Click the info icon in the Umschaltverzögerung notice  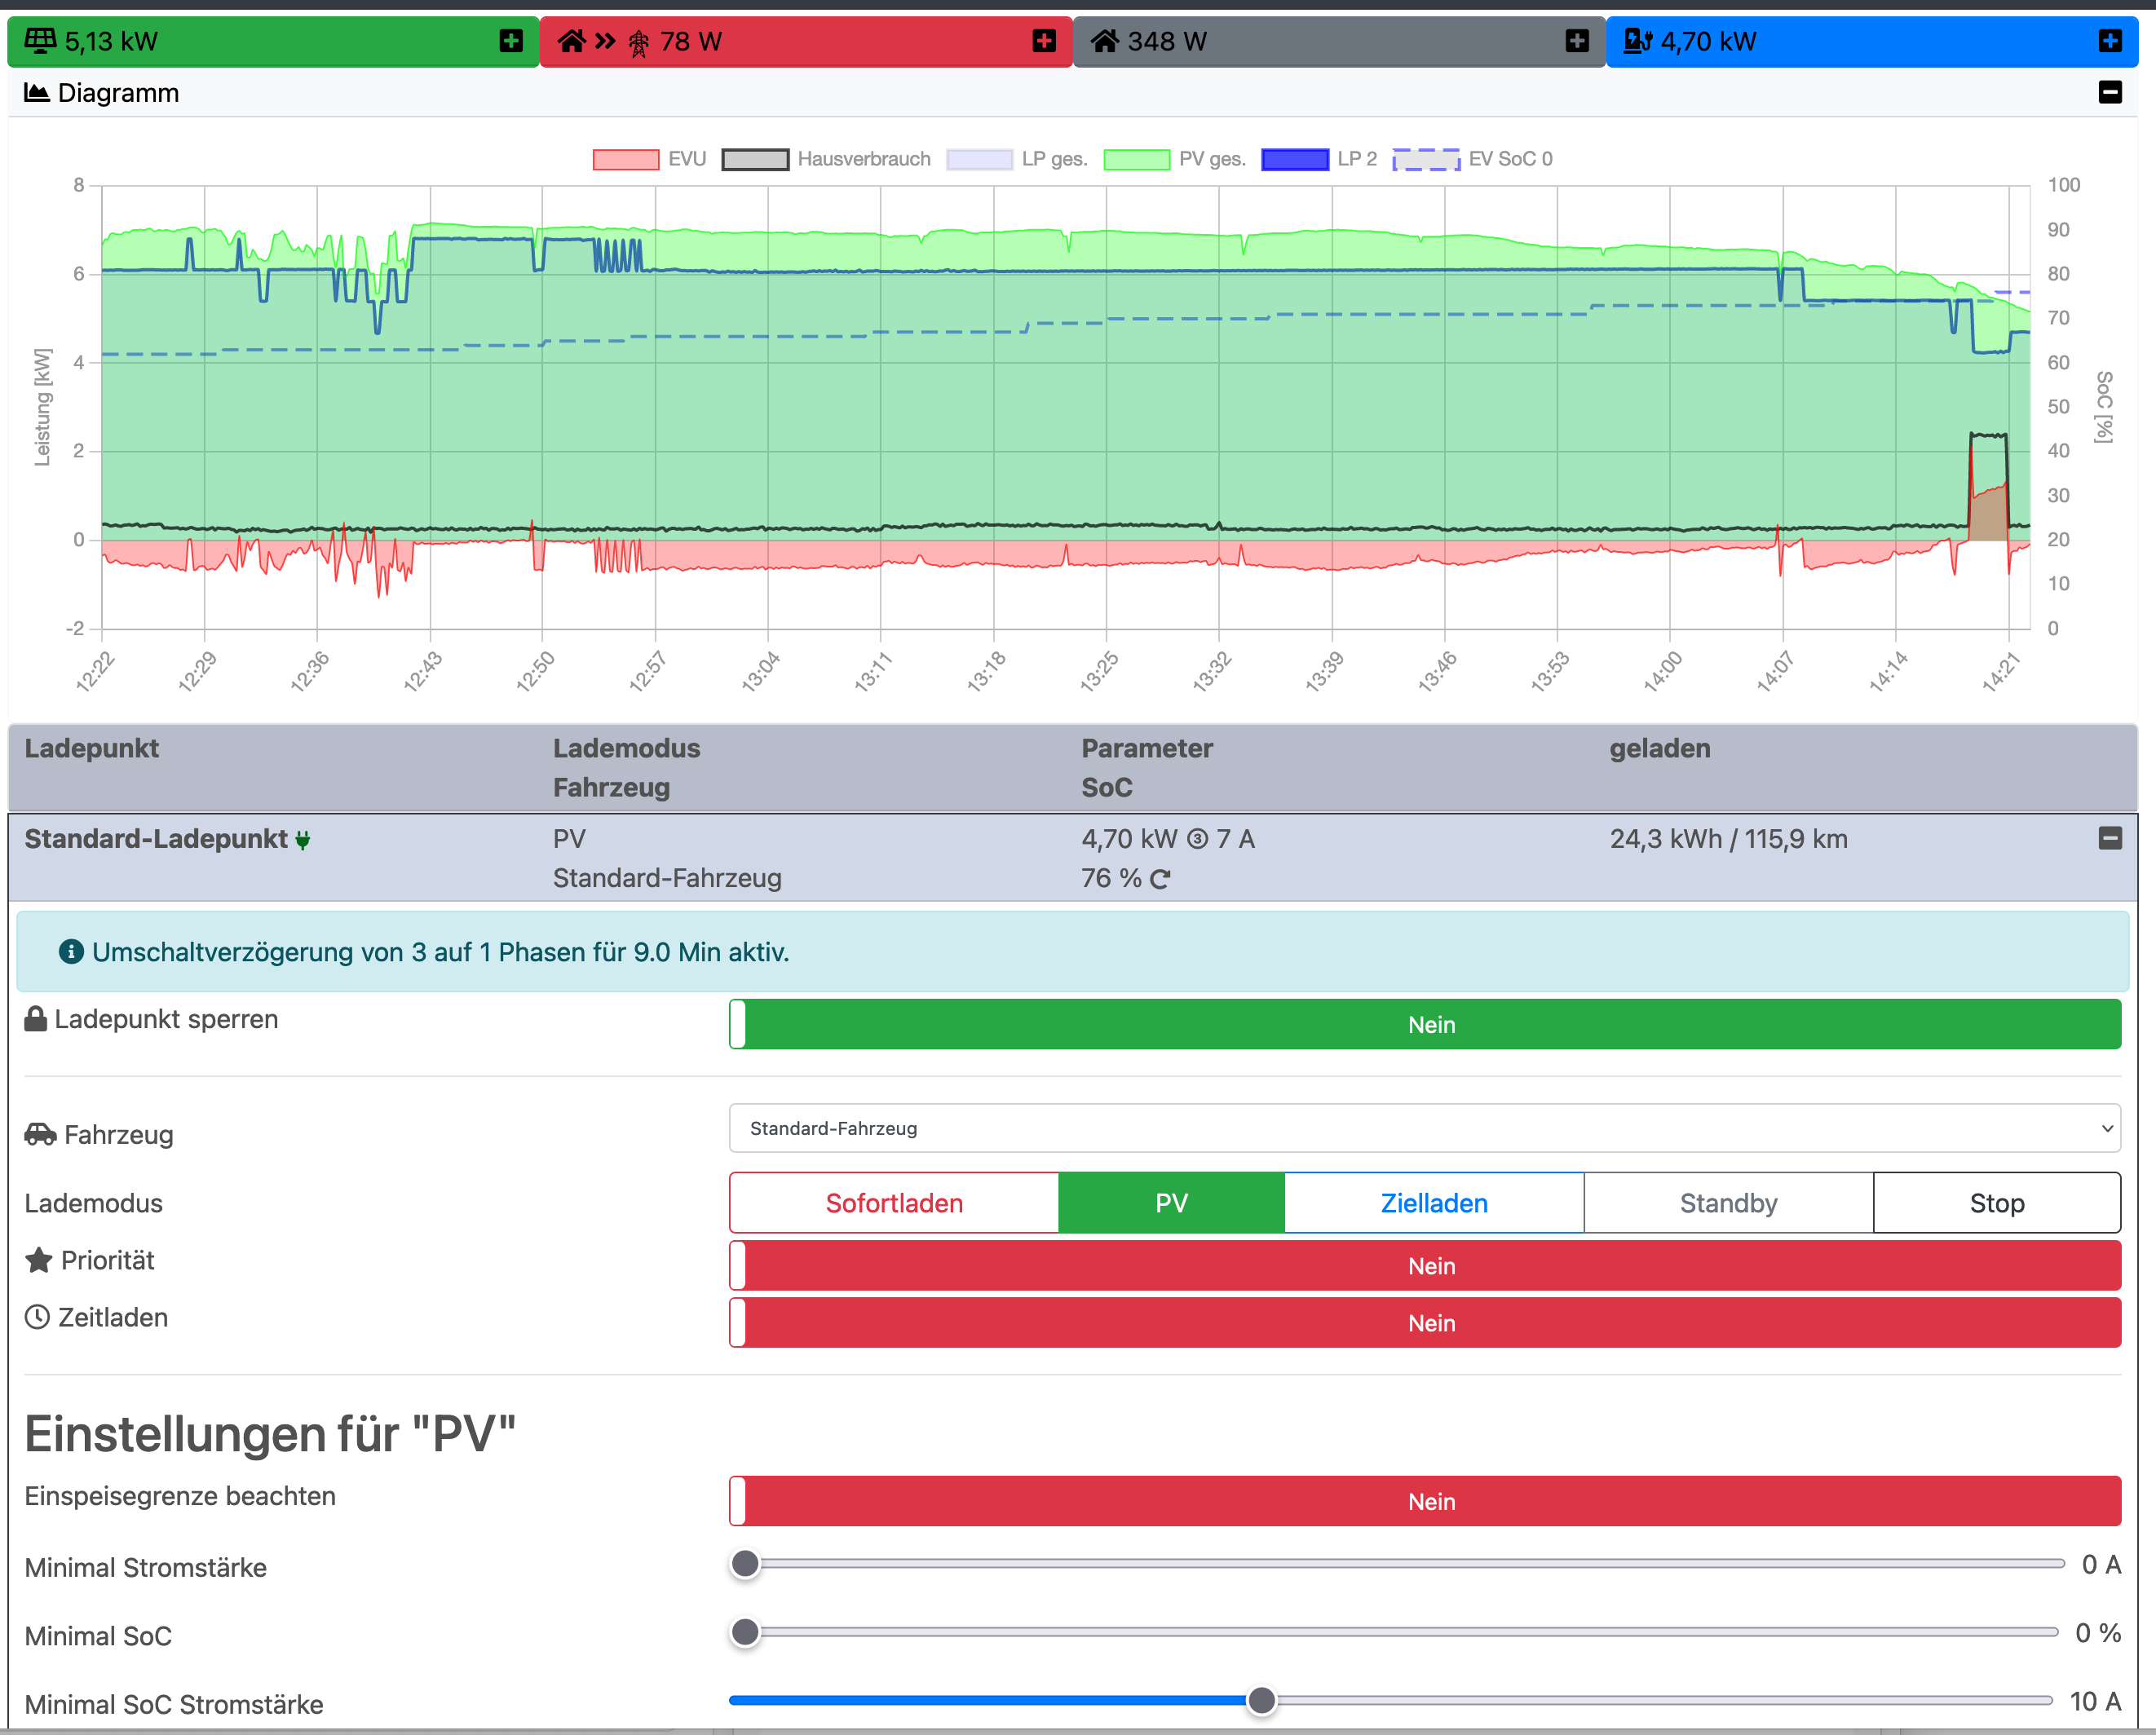[x=71, y=952]
